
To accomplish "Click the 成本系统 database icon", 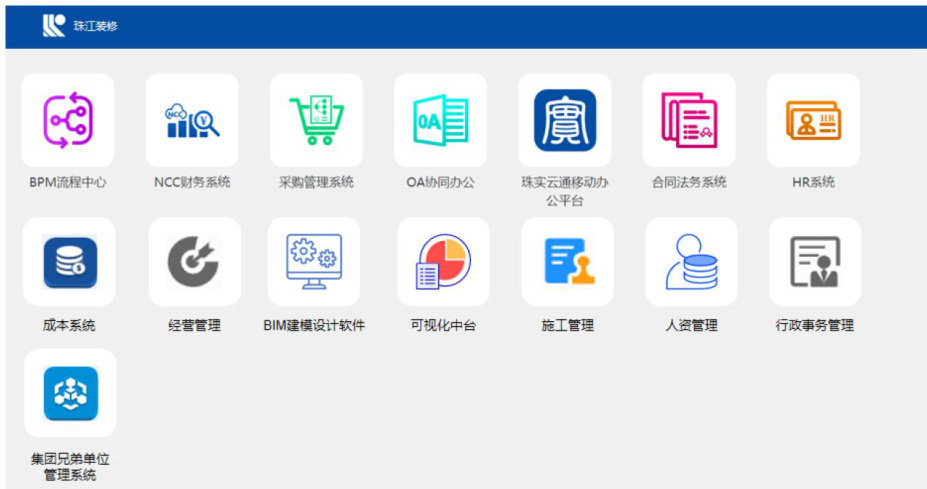I will tap(69, 262).
